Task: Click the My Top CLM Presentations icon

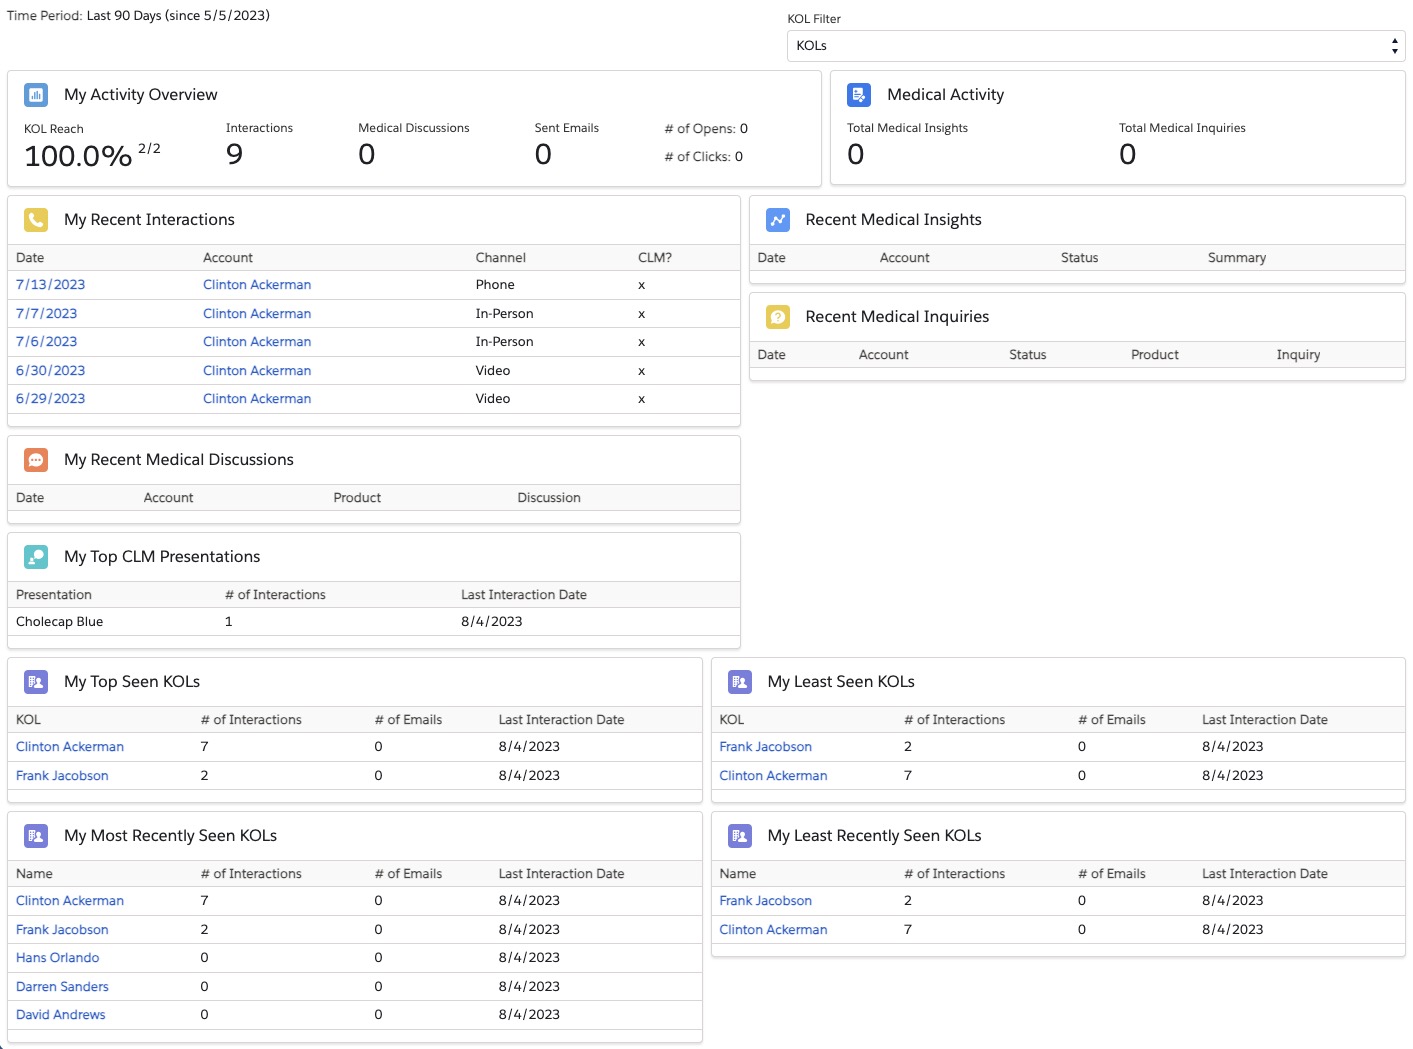Action: coord(36,557)
